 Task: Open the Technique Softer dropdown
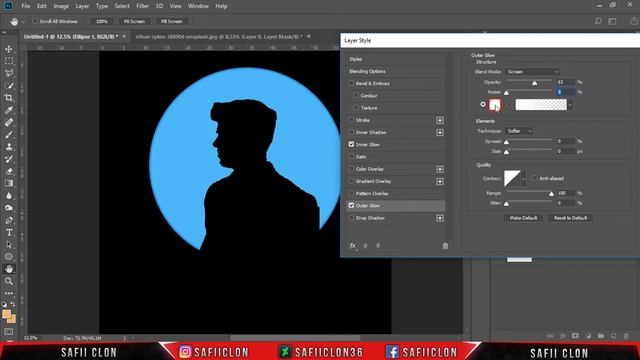(x=519, y=131)
